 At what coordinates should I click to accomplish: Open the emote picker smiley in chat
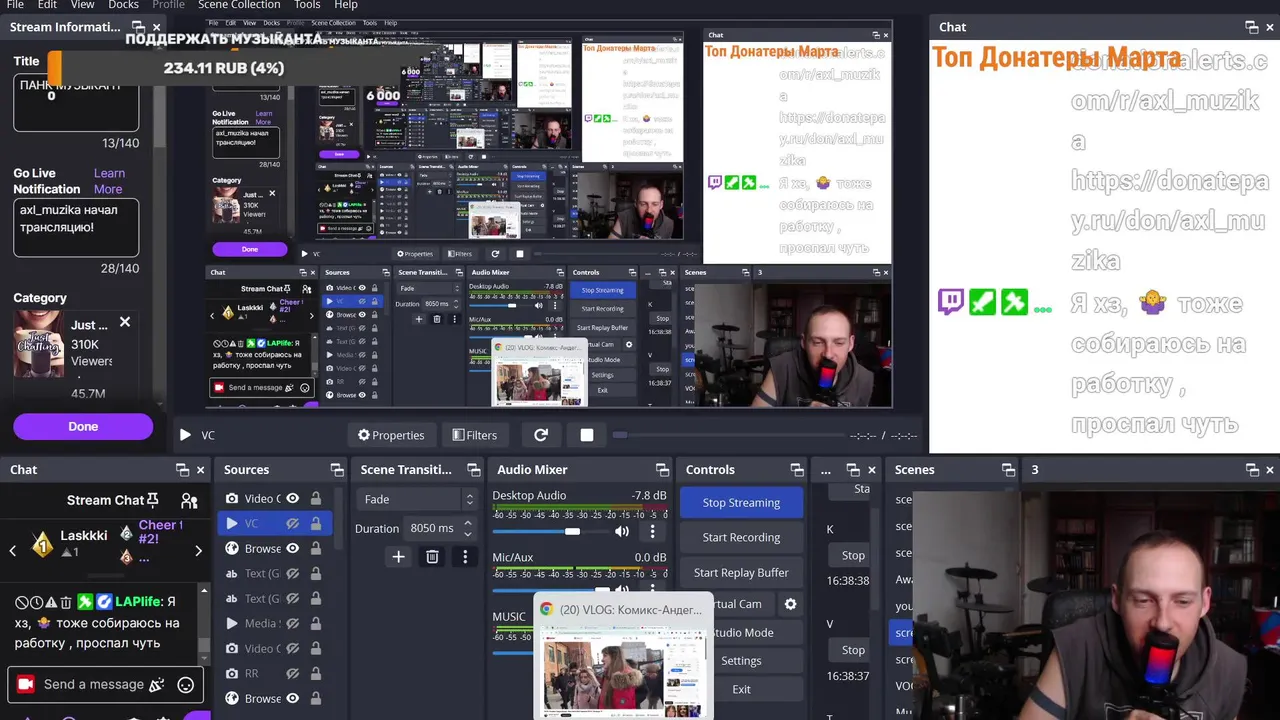[x=185, y=685]
